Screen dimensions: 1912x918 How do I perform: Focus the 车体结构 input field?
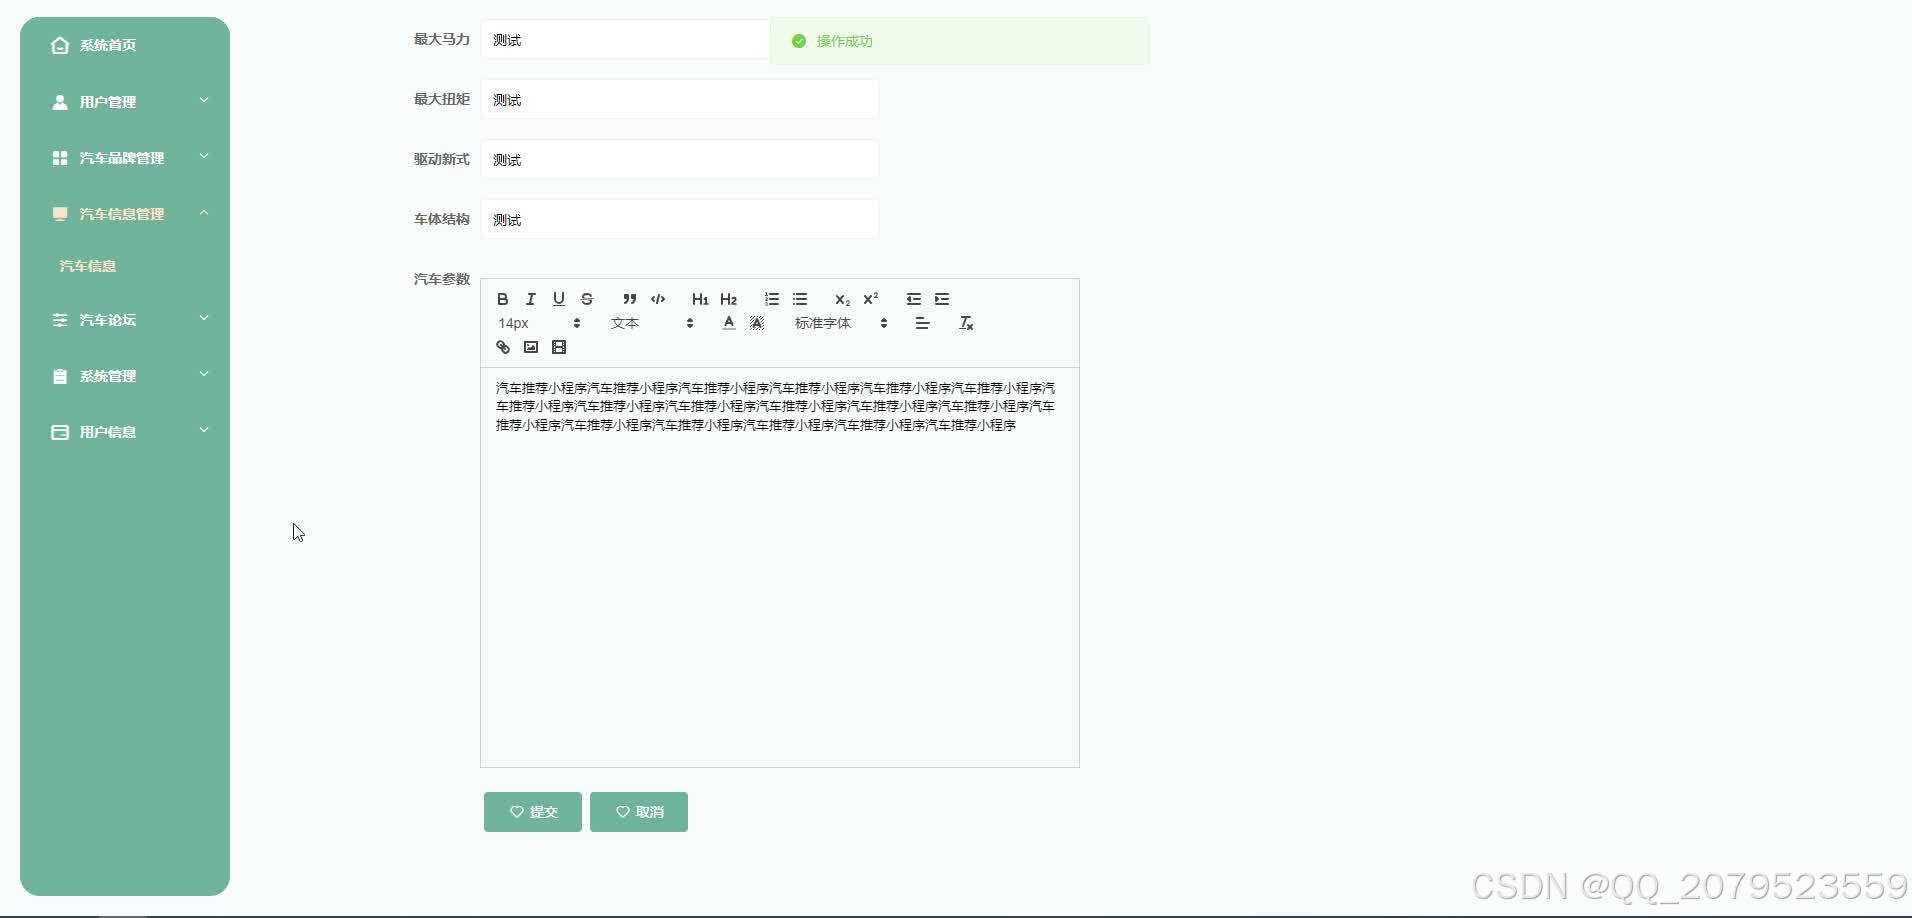coord(680,220)
